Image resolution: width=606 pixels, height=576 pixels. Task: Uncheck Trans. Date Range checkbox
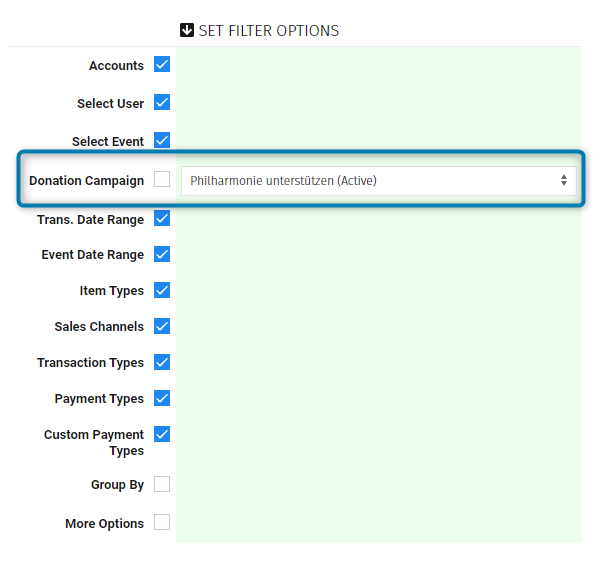162,218
